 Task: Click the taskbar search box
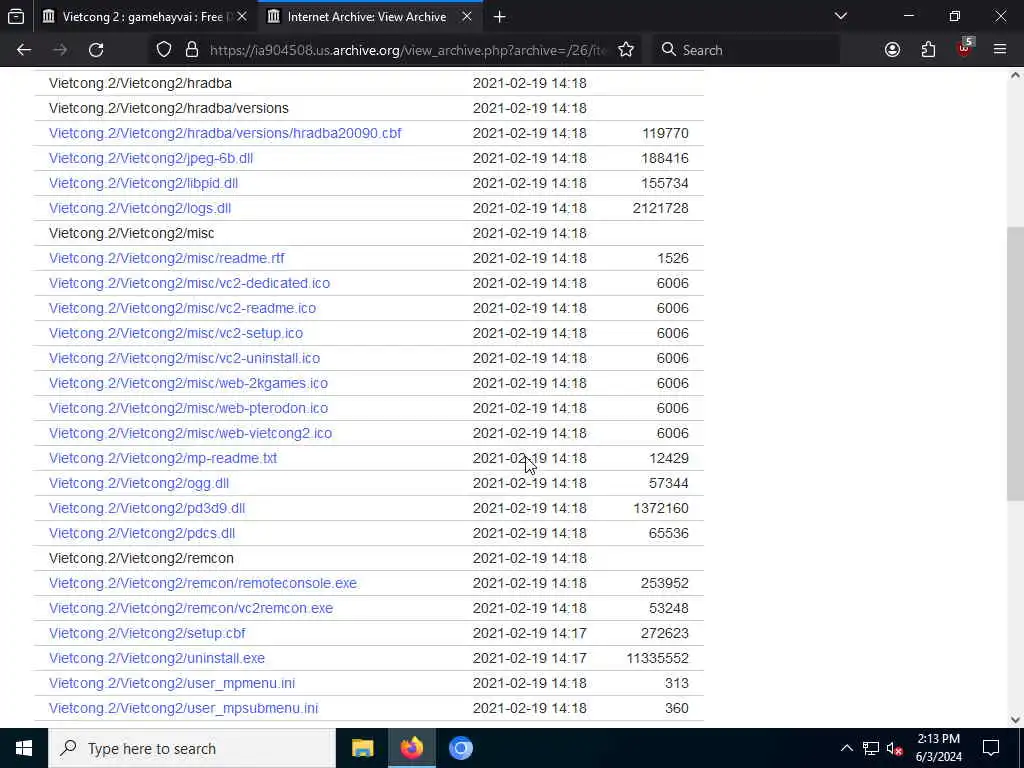192,748
